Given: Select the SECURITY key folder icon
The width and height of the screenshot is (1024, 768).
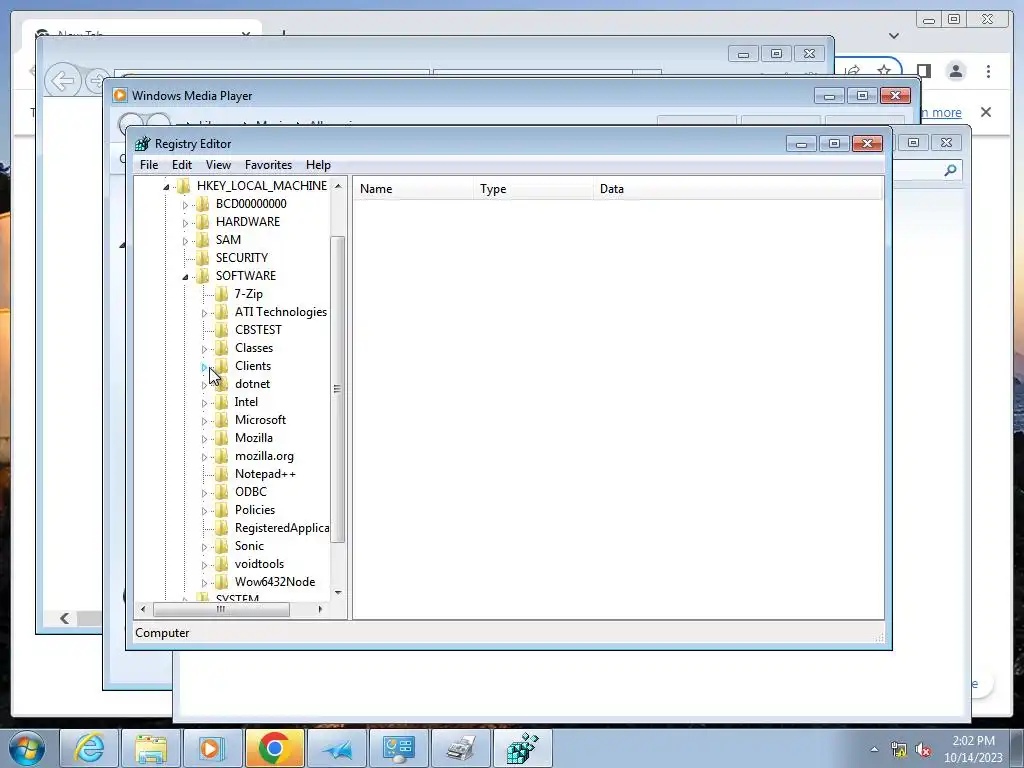Looking at the screenshot, I should coord(203,258).
